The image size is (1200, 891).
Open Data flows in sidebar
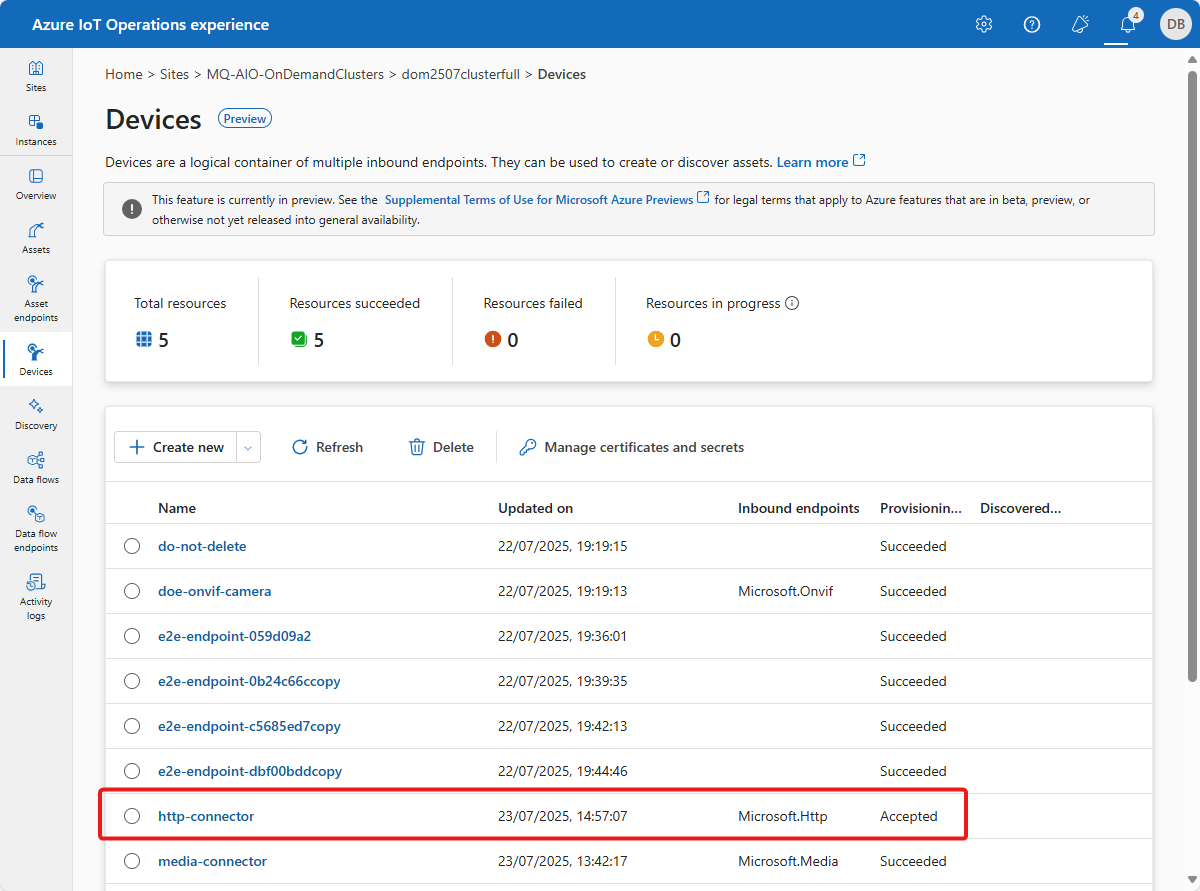pos(36,468)
